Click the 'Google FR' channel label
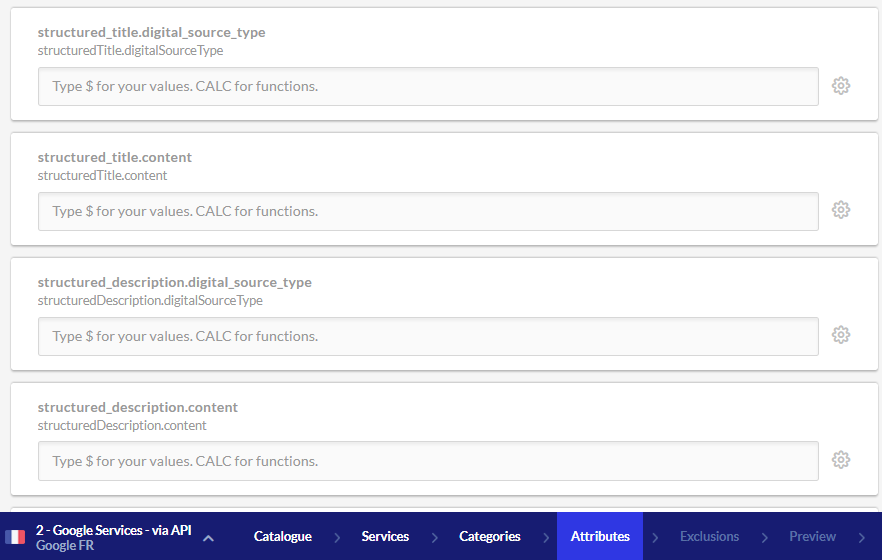This screenshot has width=882, height=560. pyautogui.click(x=65, y=546)
